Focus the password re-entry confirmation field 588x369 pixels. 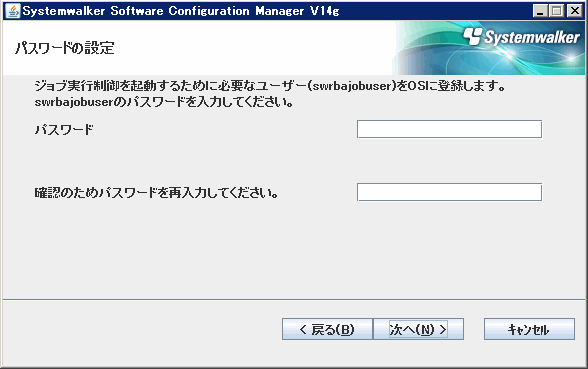coord(449,192)
